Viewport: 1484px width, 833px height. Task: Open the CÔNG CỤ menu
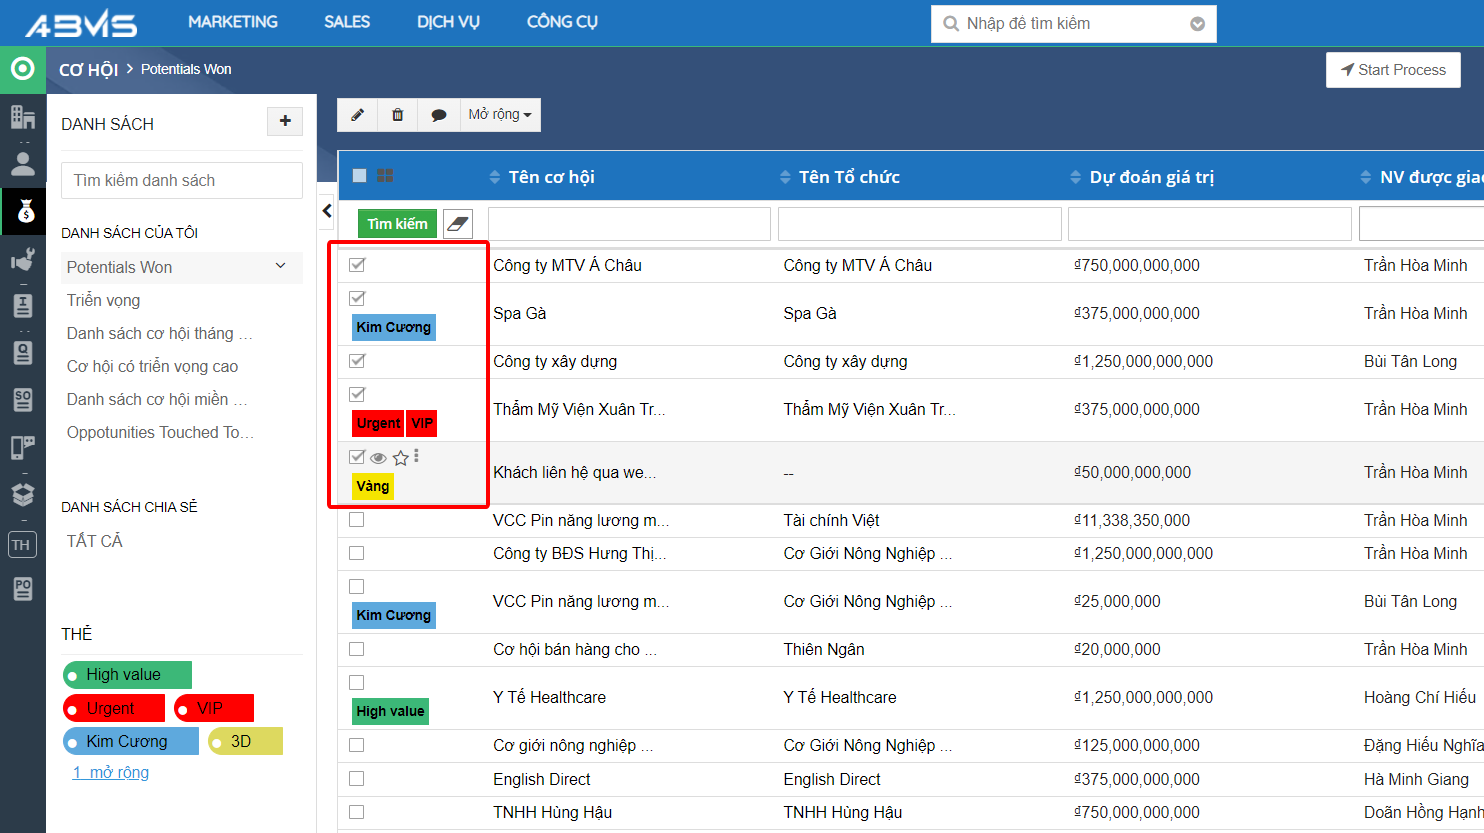point(562,22)
